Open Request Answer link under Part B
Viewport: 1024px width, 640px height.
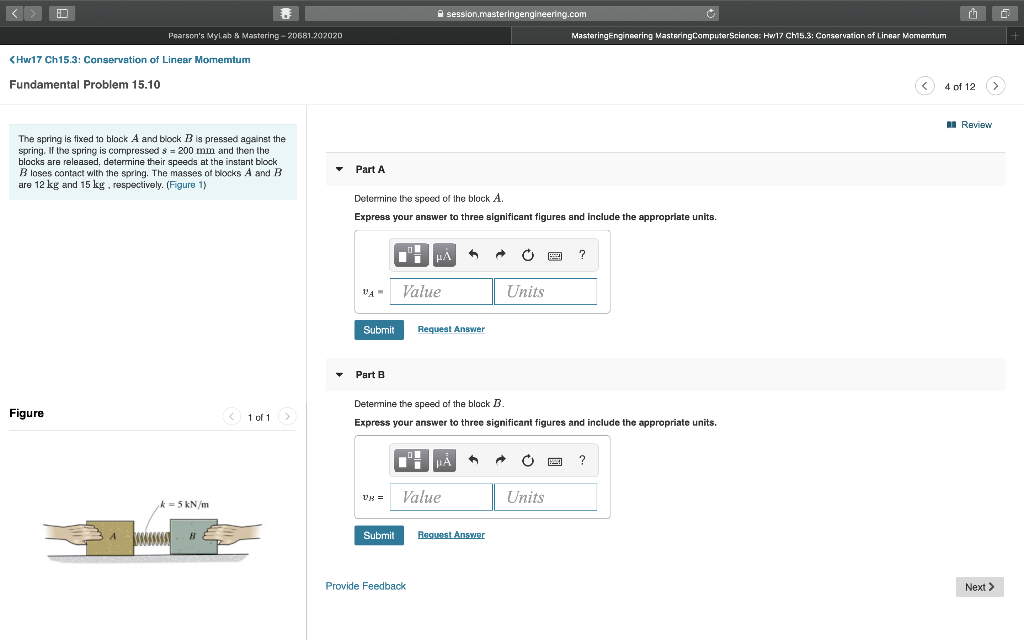[x=450, y=534]
